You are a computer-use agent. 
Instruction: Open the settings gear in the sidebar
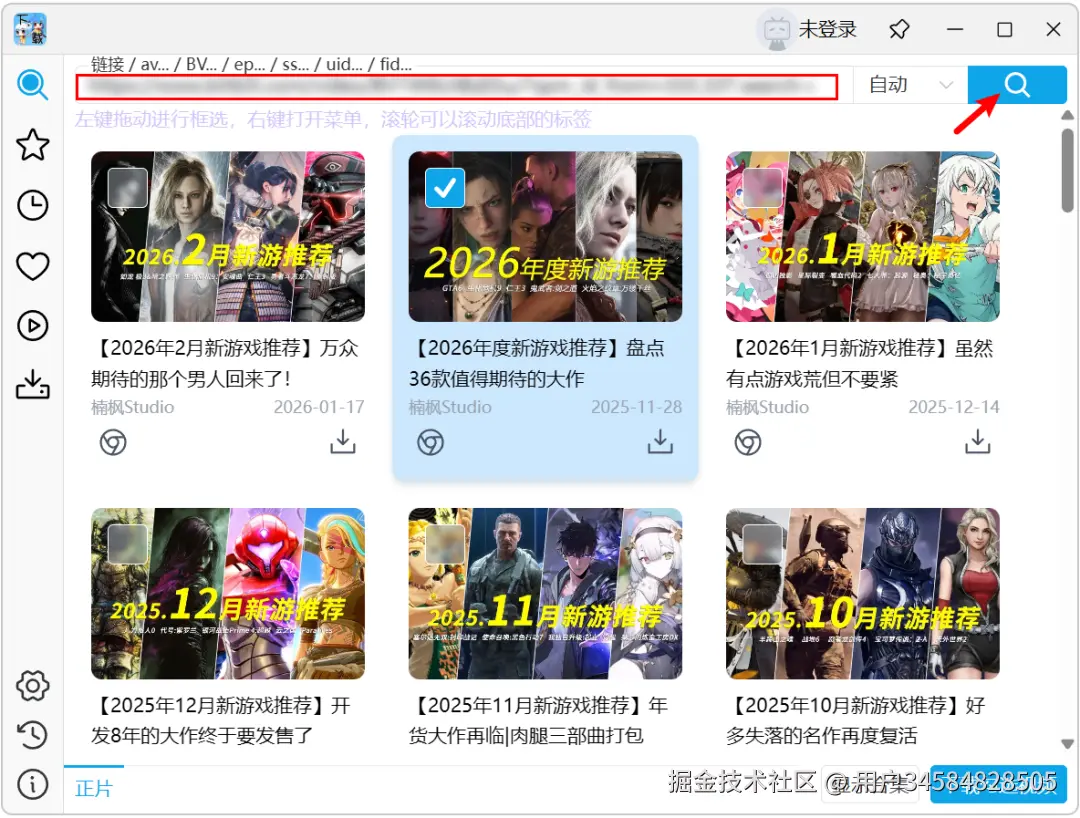tap(32, 686)
